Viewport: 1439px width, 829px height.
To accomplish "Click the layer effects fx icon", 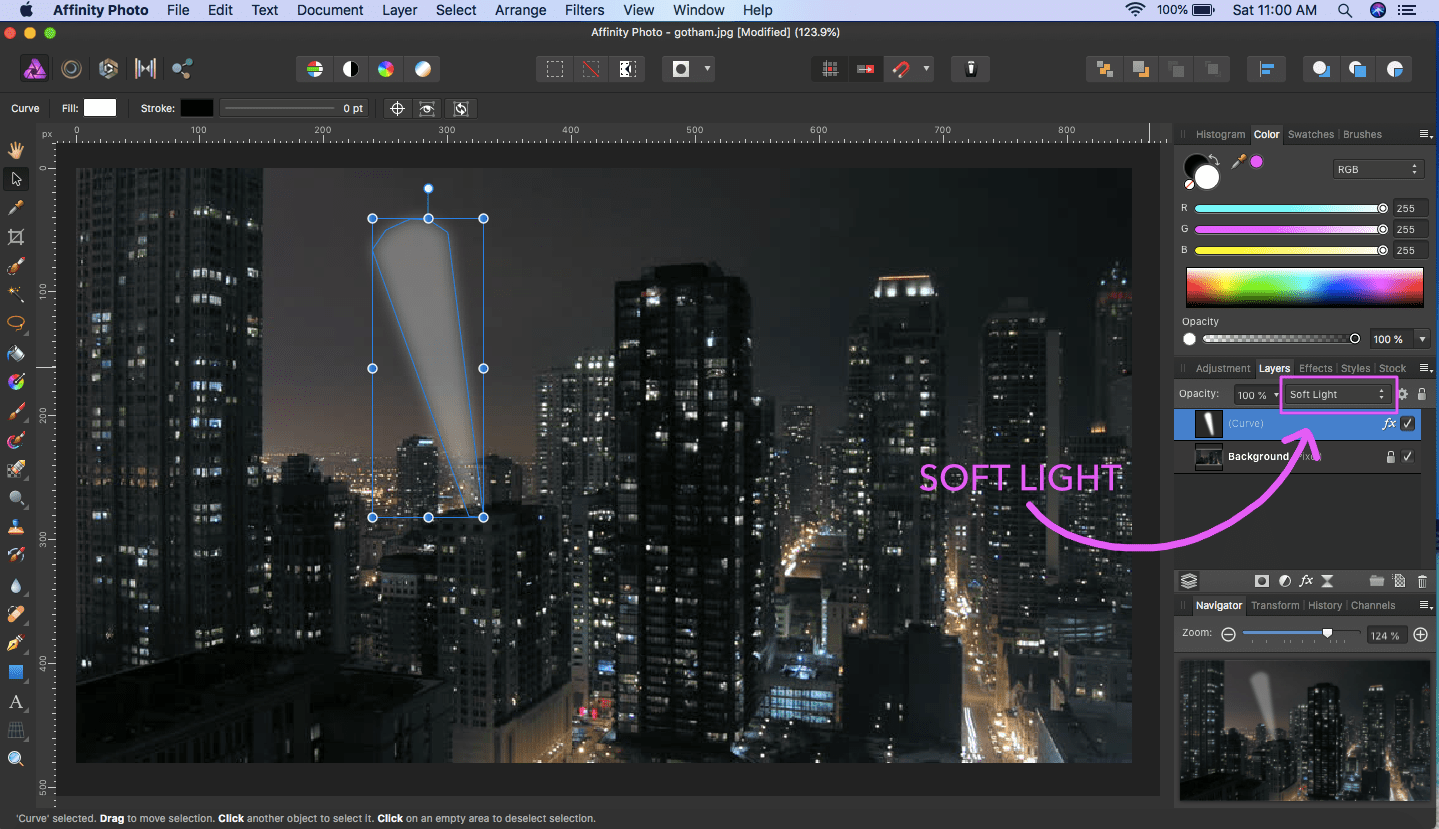I will (x=1306, y=581).
